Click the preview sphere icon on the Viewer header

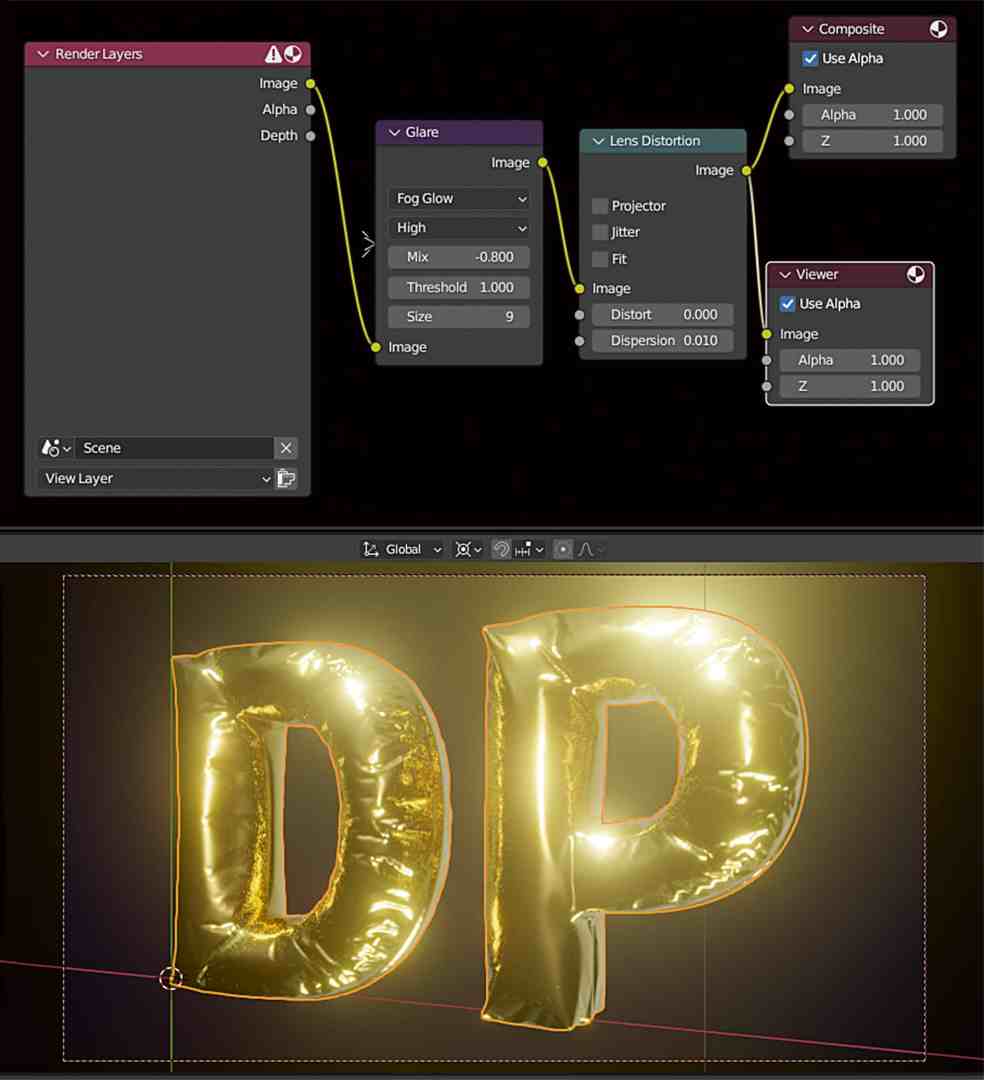coord(915,274)
